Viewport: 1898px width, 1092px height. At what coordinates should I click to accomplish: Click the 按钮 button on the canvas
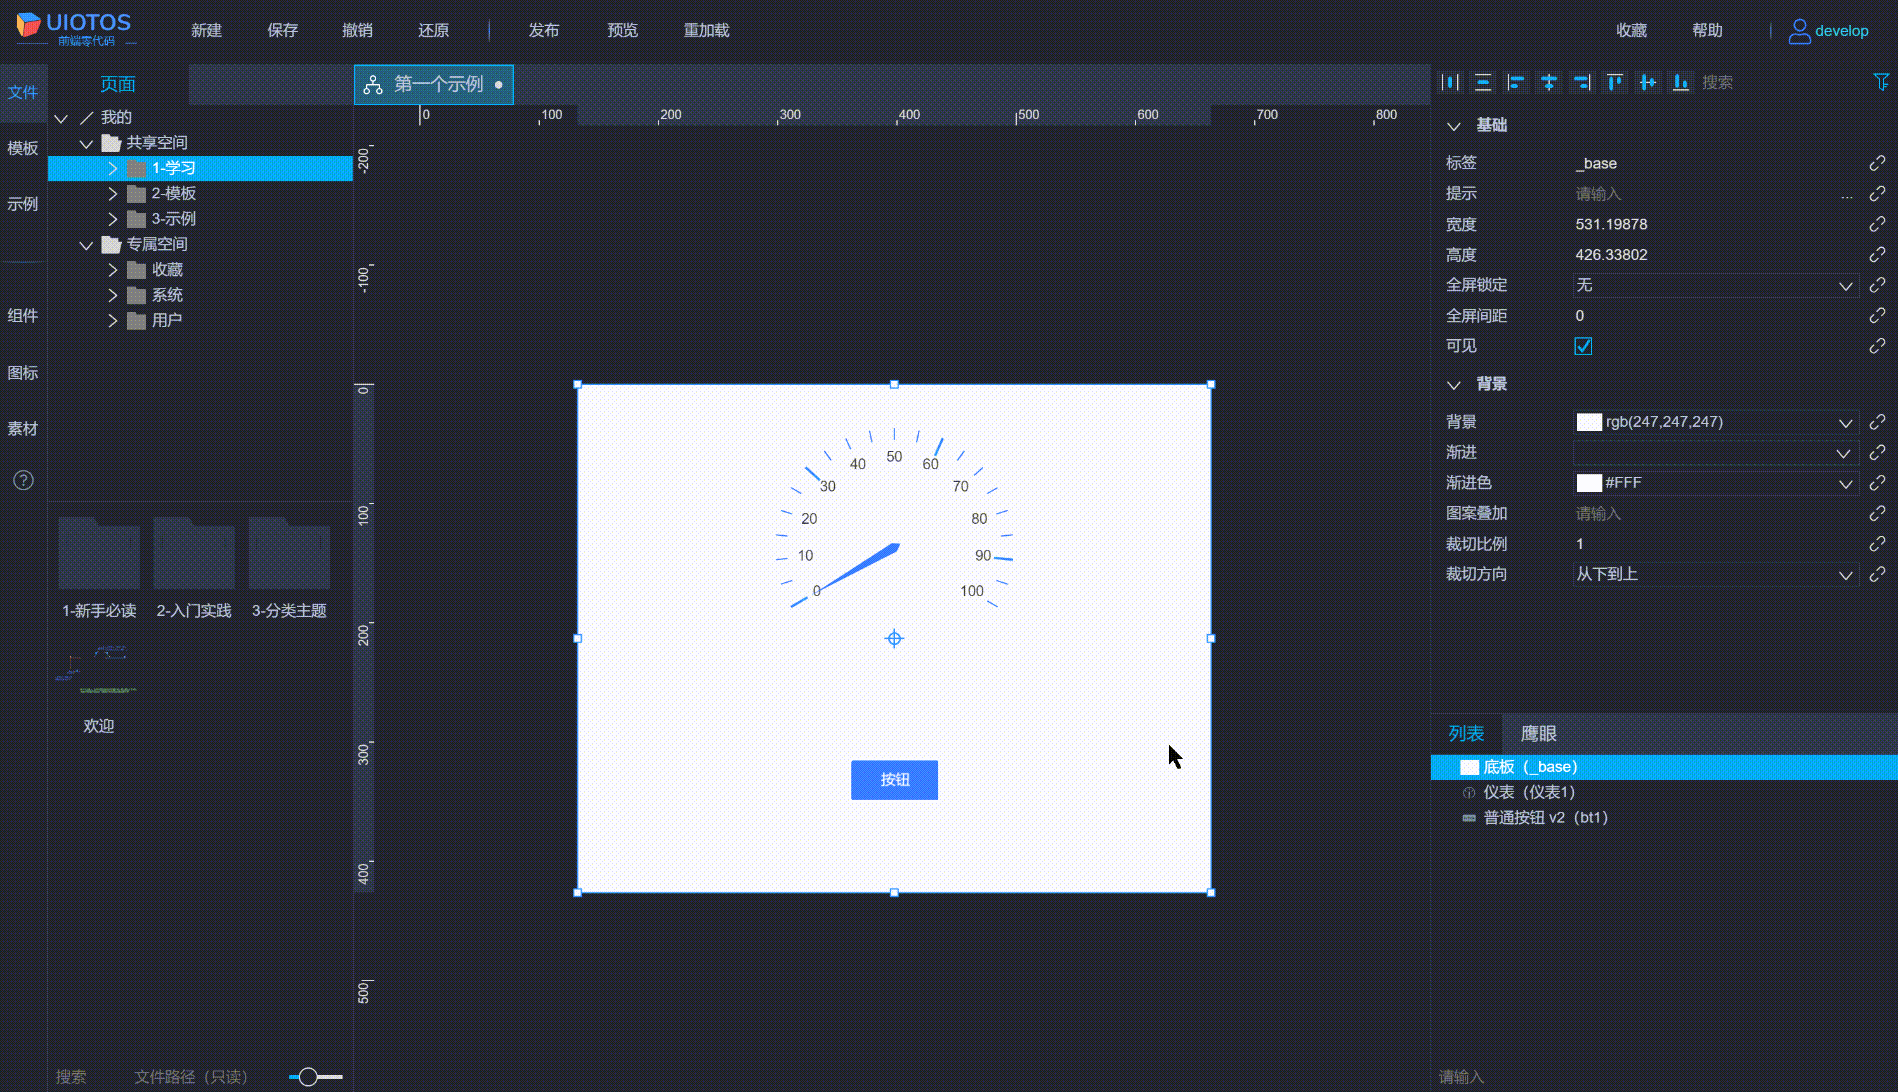point(893,780)
